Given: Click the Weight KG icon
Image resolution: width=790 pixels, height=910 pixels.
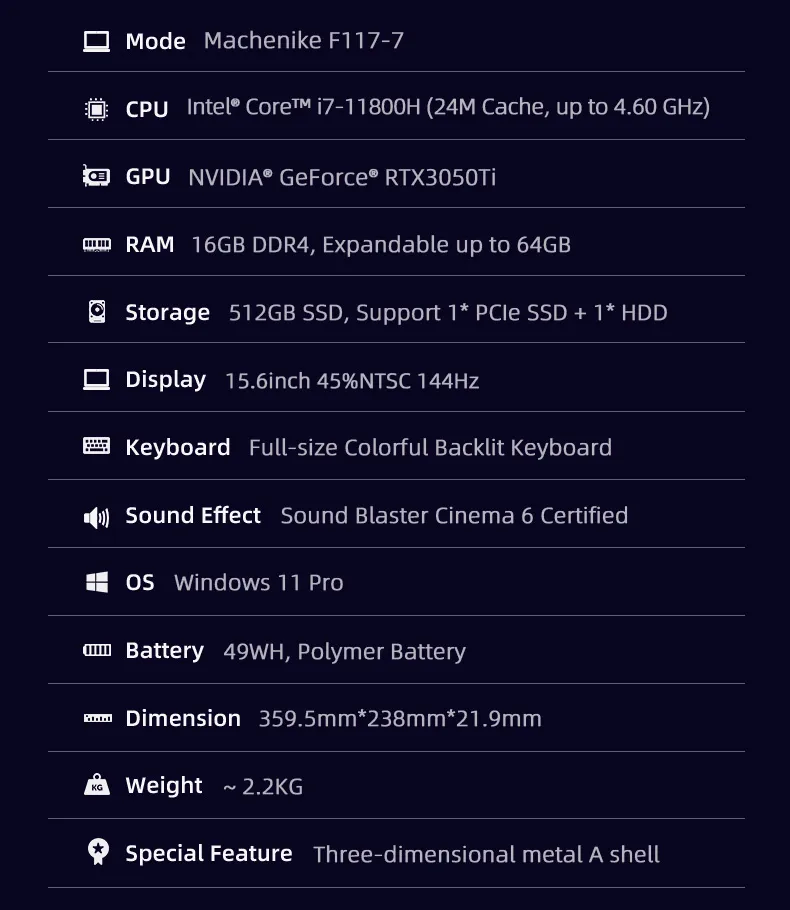Looking at the screenshot, I should click(97, 785).
